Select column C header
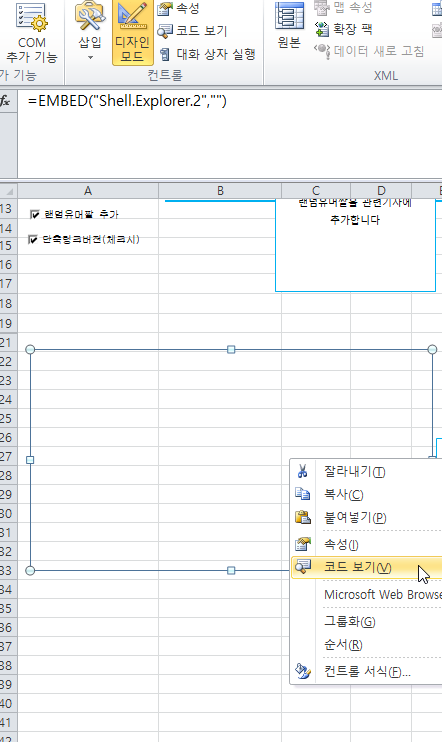442x742 pixels. pyautogui.click(x=316, y=191)
